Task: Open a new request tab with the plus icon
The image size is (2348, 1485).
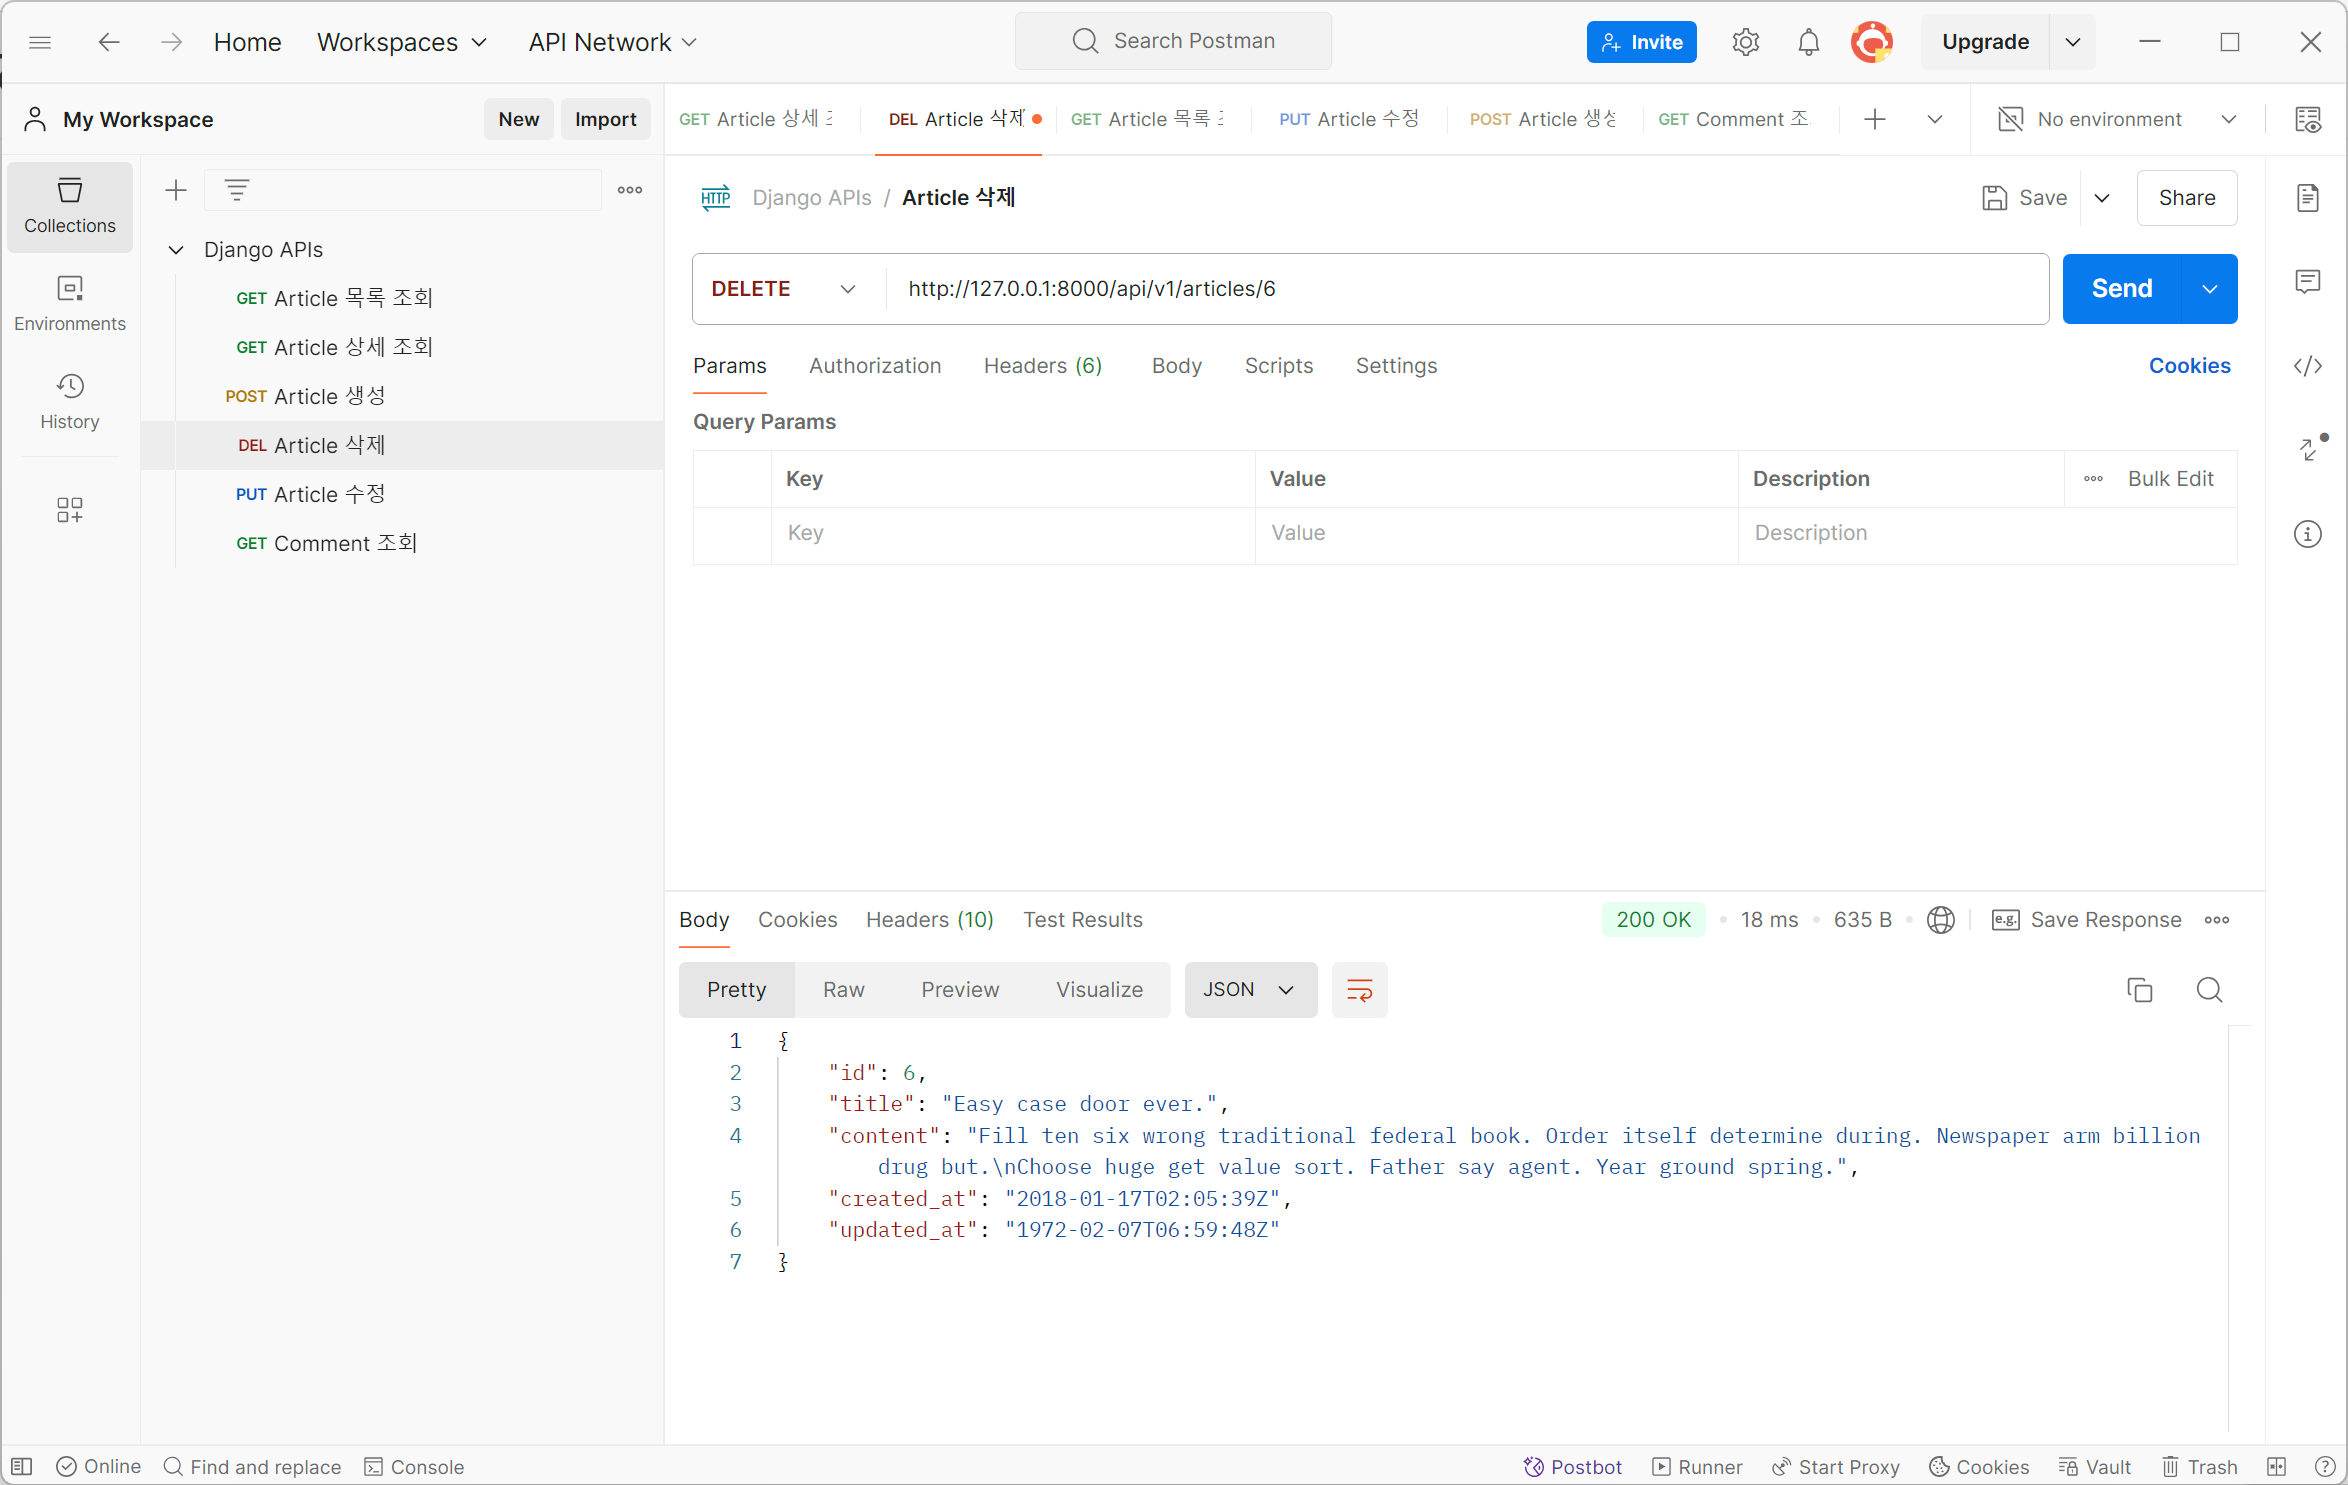Action: click(x=1875, y=119)
